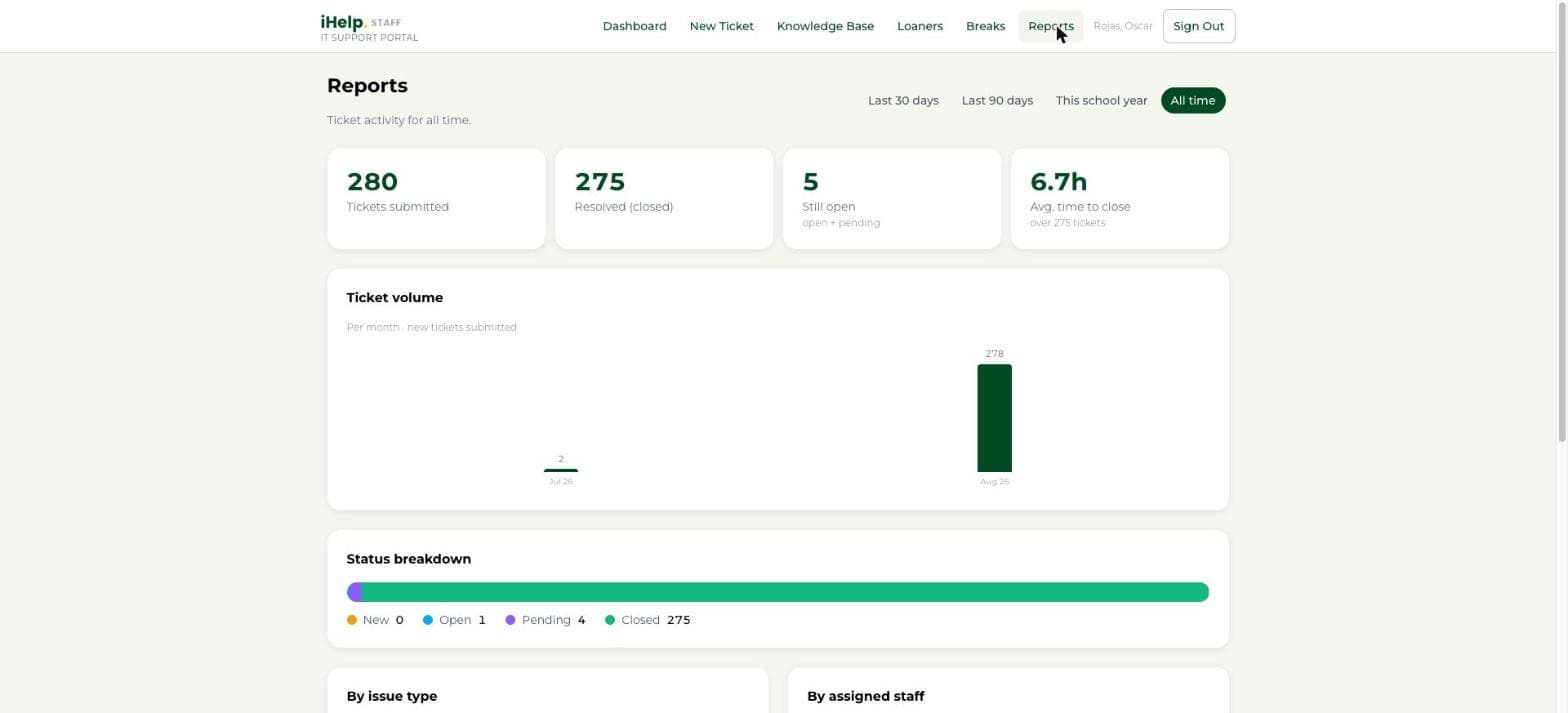Click the Aug 26 volume bar

click(x=994, y=418)
